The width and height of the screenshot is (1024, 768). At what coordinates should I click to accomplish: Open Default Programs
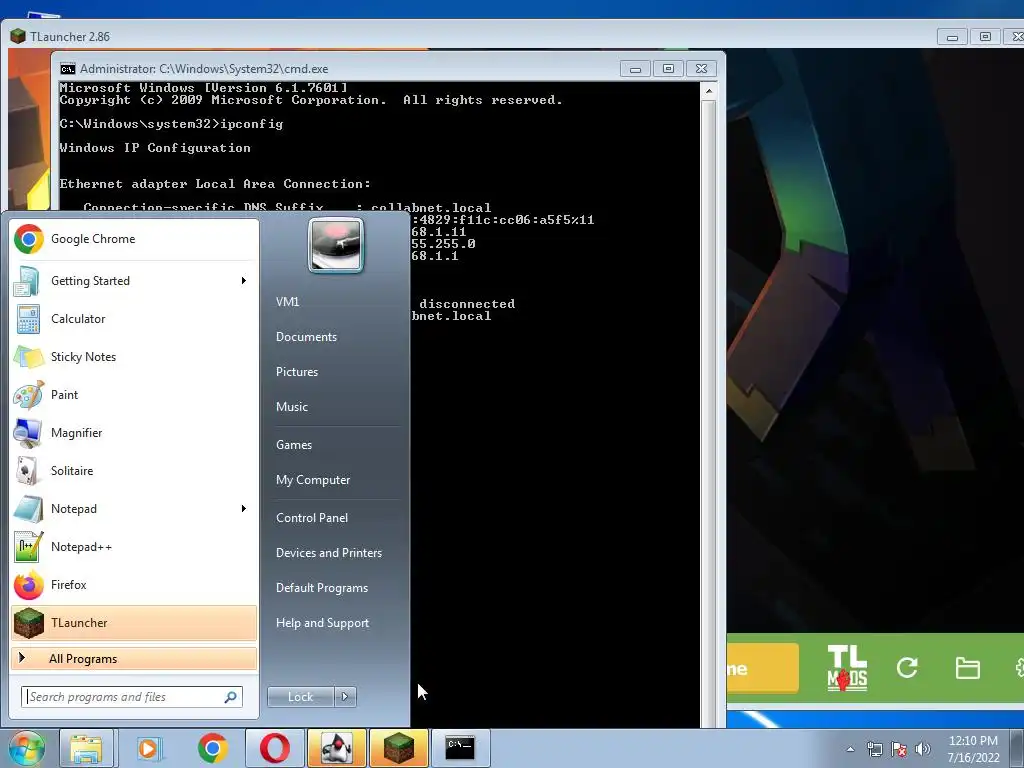click(x=322, y=588)
